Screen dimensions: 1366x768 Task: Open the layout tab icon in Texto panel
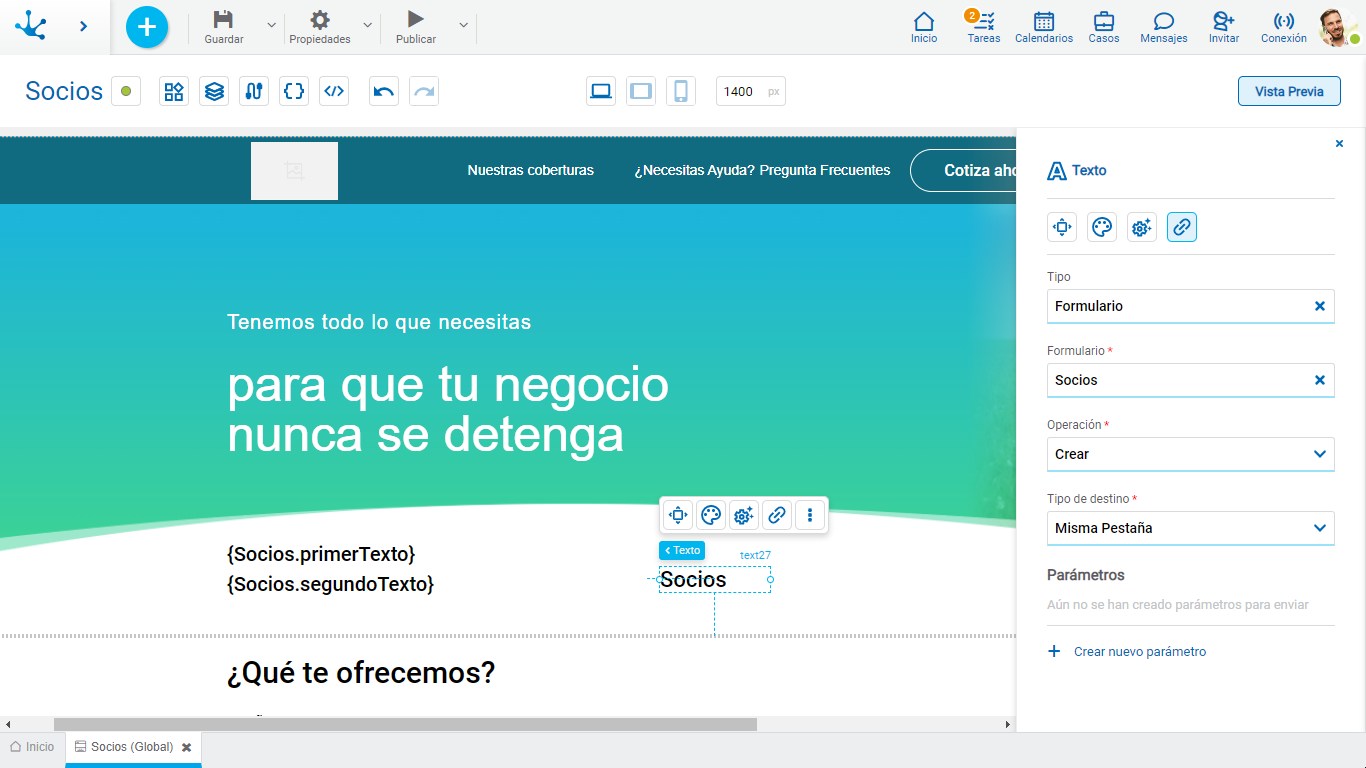1062,227
